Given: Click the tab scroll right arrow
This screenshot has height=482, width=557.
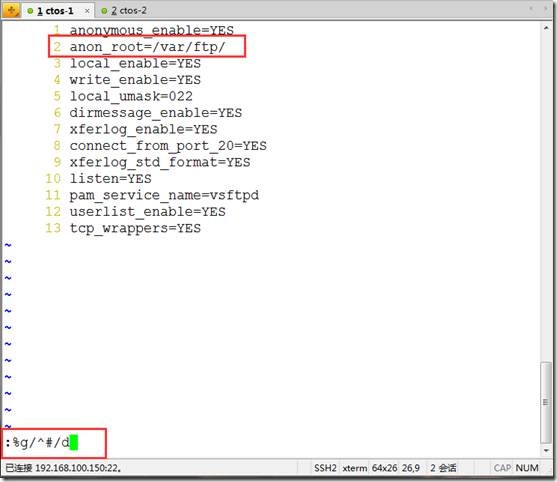Looking at the screenshot, I should pos(546,8).
